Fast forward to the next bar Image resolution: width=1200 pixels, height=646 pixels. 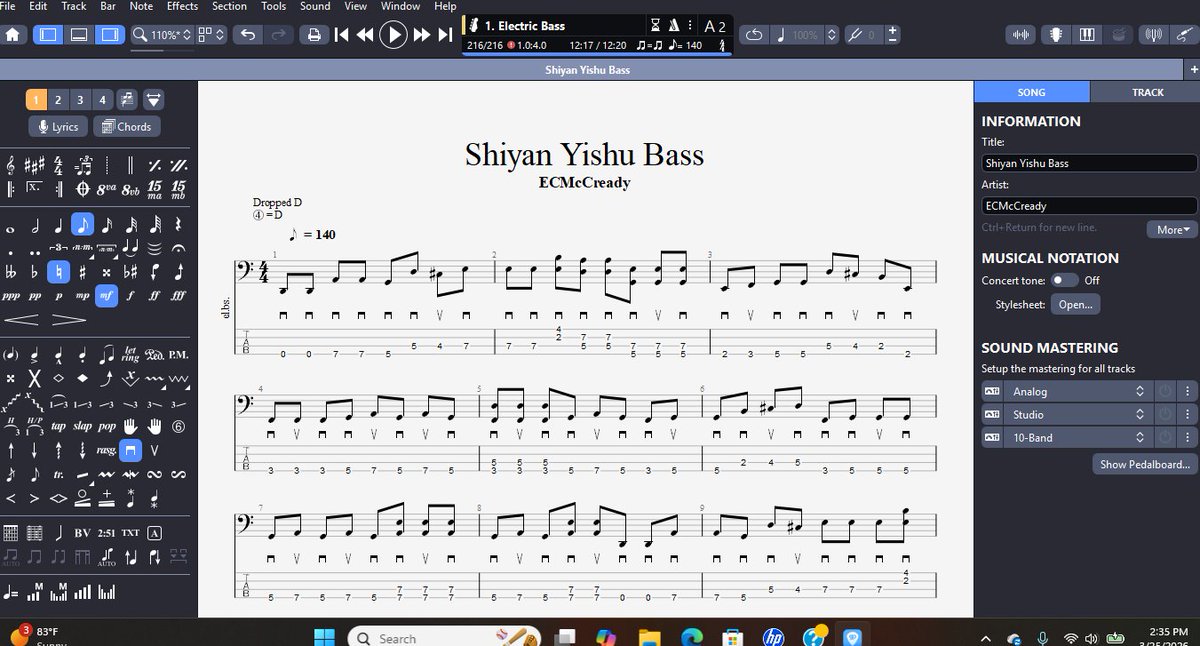(422, 35)
